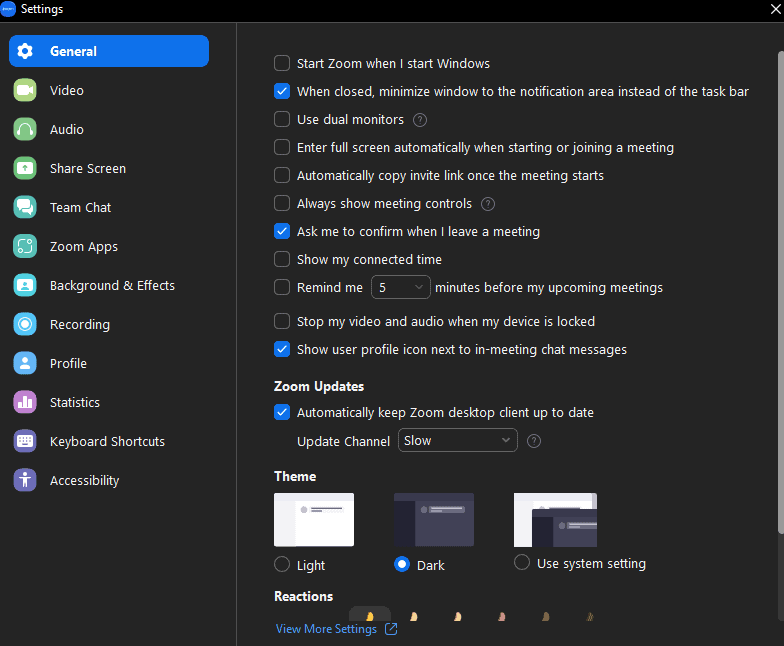Viewport: 784px width, 646px height.
Task: Open Background & Effects settings
Action: point(109,285)
